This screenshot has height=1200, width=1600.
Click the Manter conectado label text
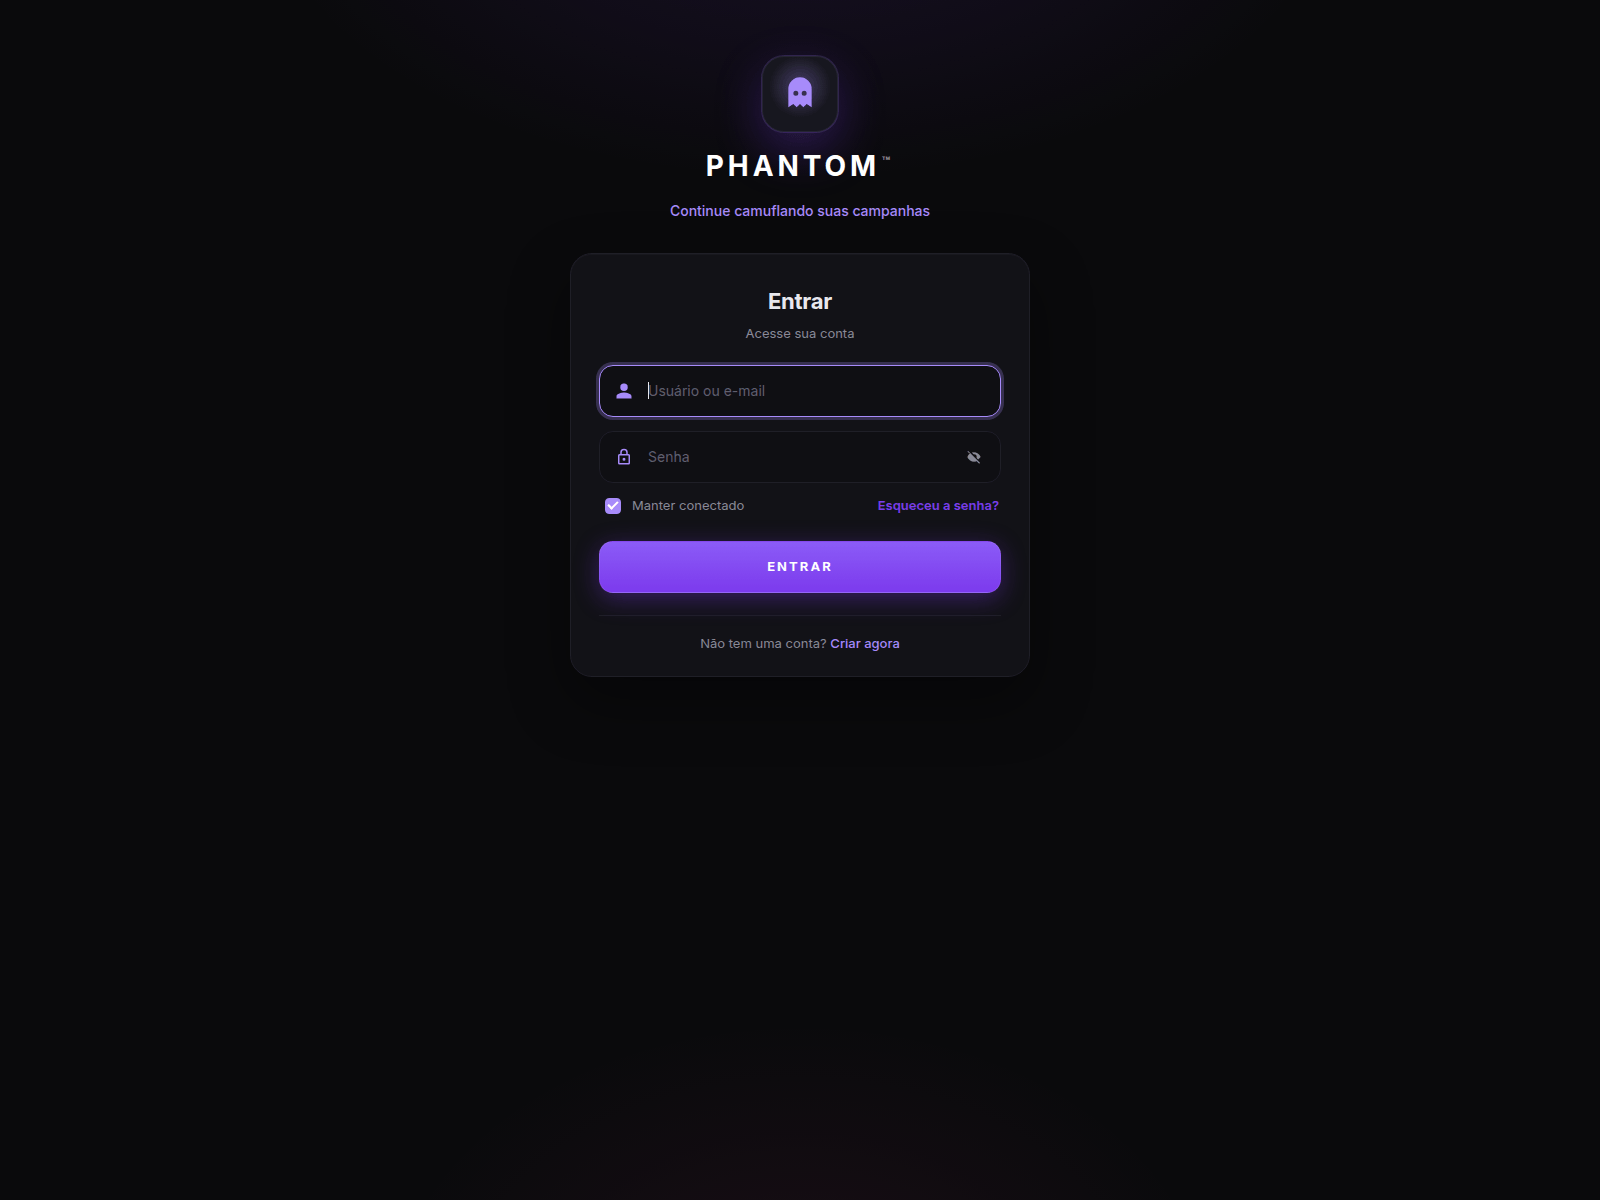pyautogui.click(x=688, y=506)
